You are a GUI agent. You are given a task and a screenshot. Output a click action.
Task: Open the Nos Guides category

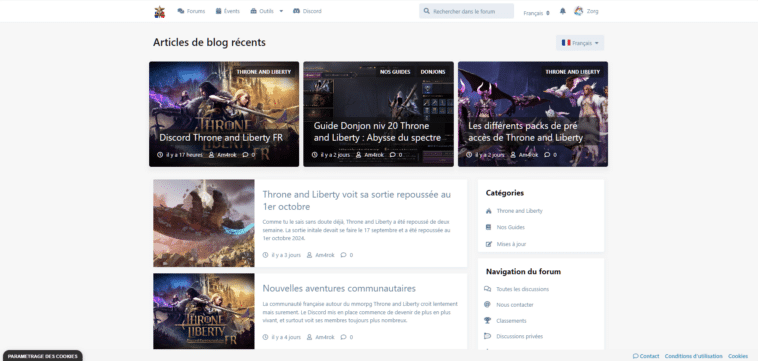click(510, 227)
